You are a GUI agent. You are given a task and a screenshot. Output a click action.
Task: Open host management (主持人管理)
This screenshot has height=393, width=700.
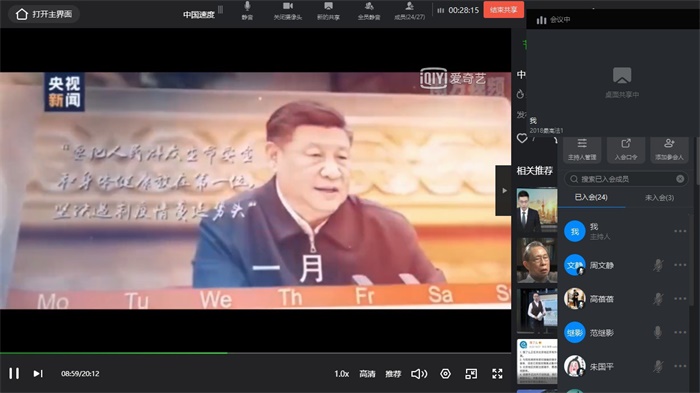[x=582, y=150]
